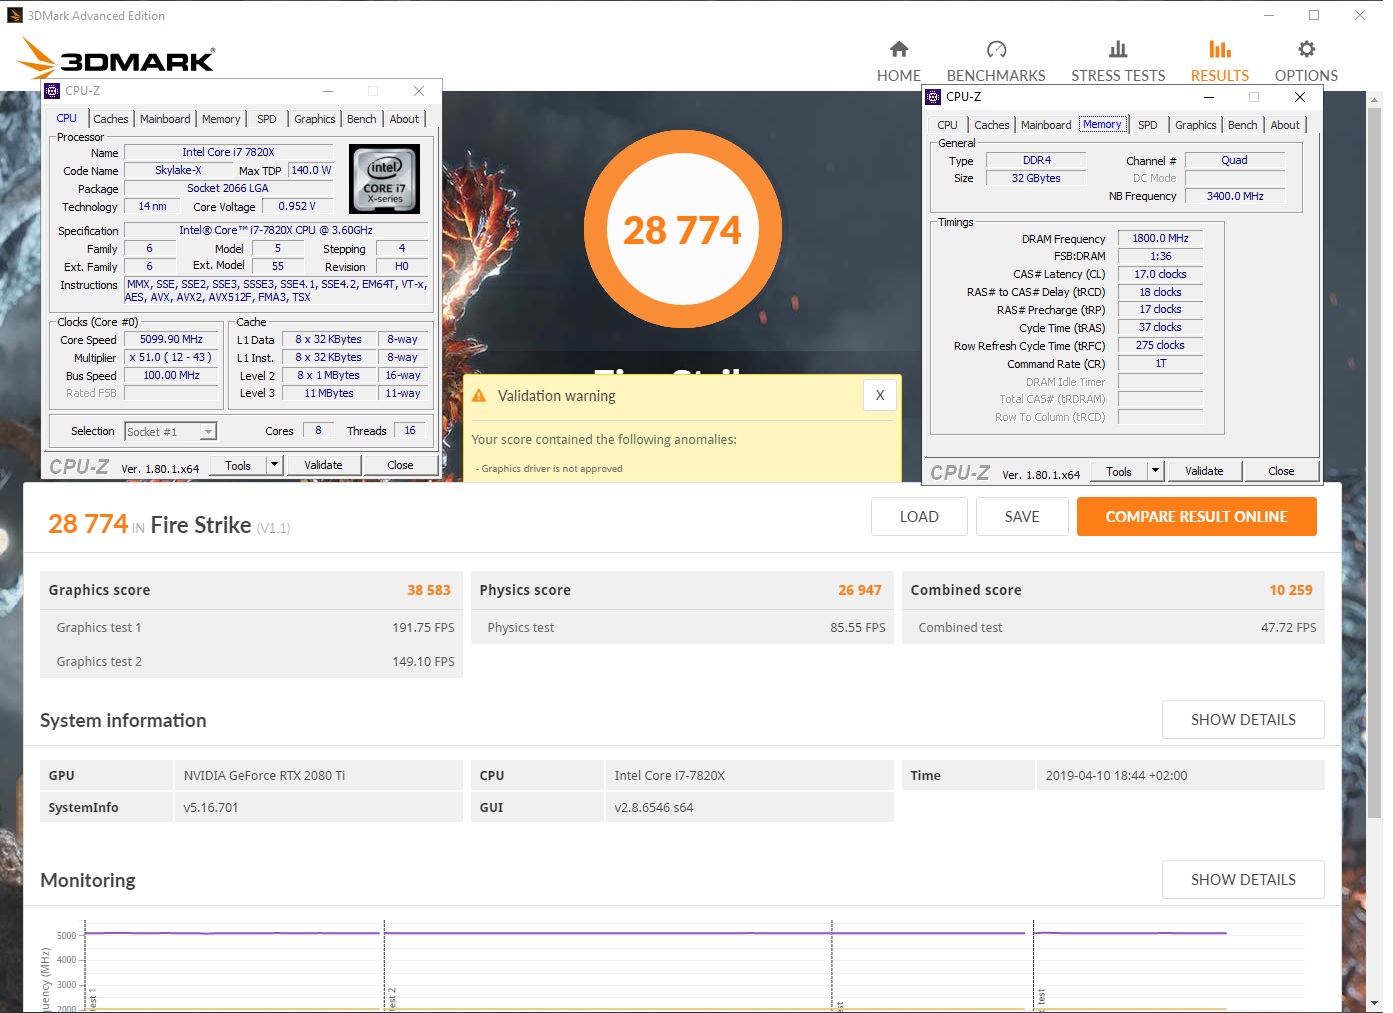Switch to Graphics tab in left CPU-Z
The height and width of the screenshot is (1013, 1393).
pyautogui.click(x=315, y=119)
